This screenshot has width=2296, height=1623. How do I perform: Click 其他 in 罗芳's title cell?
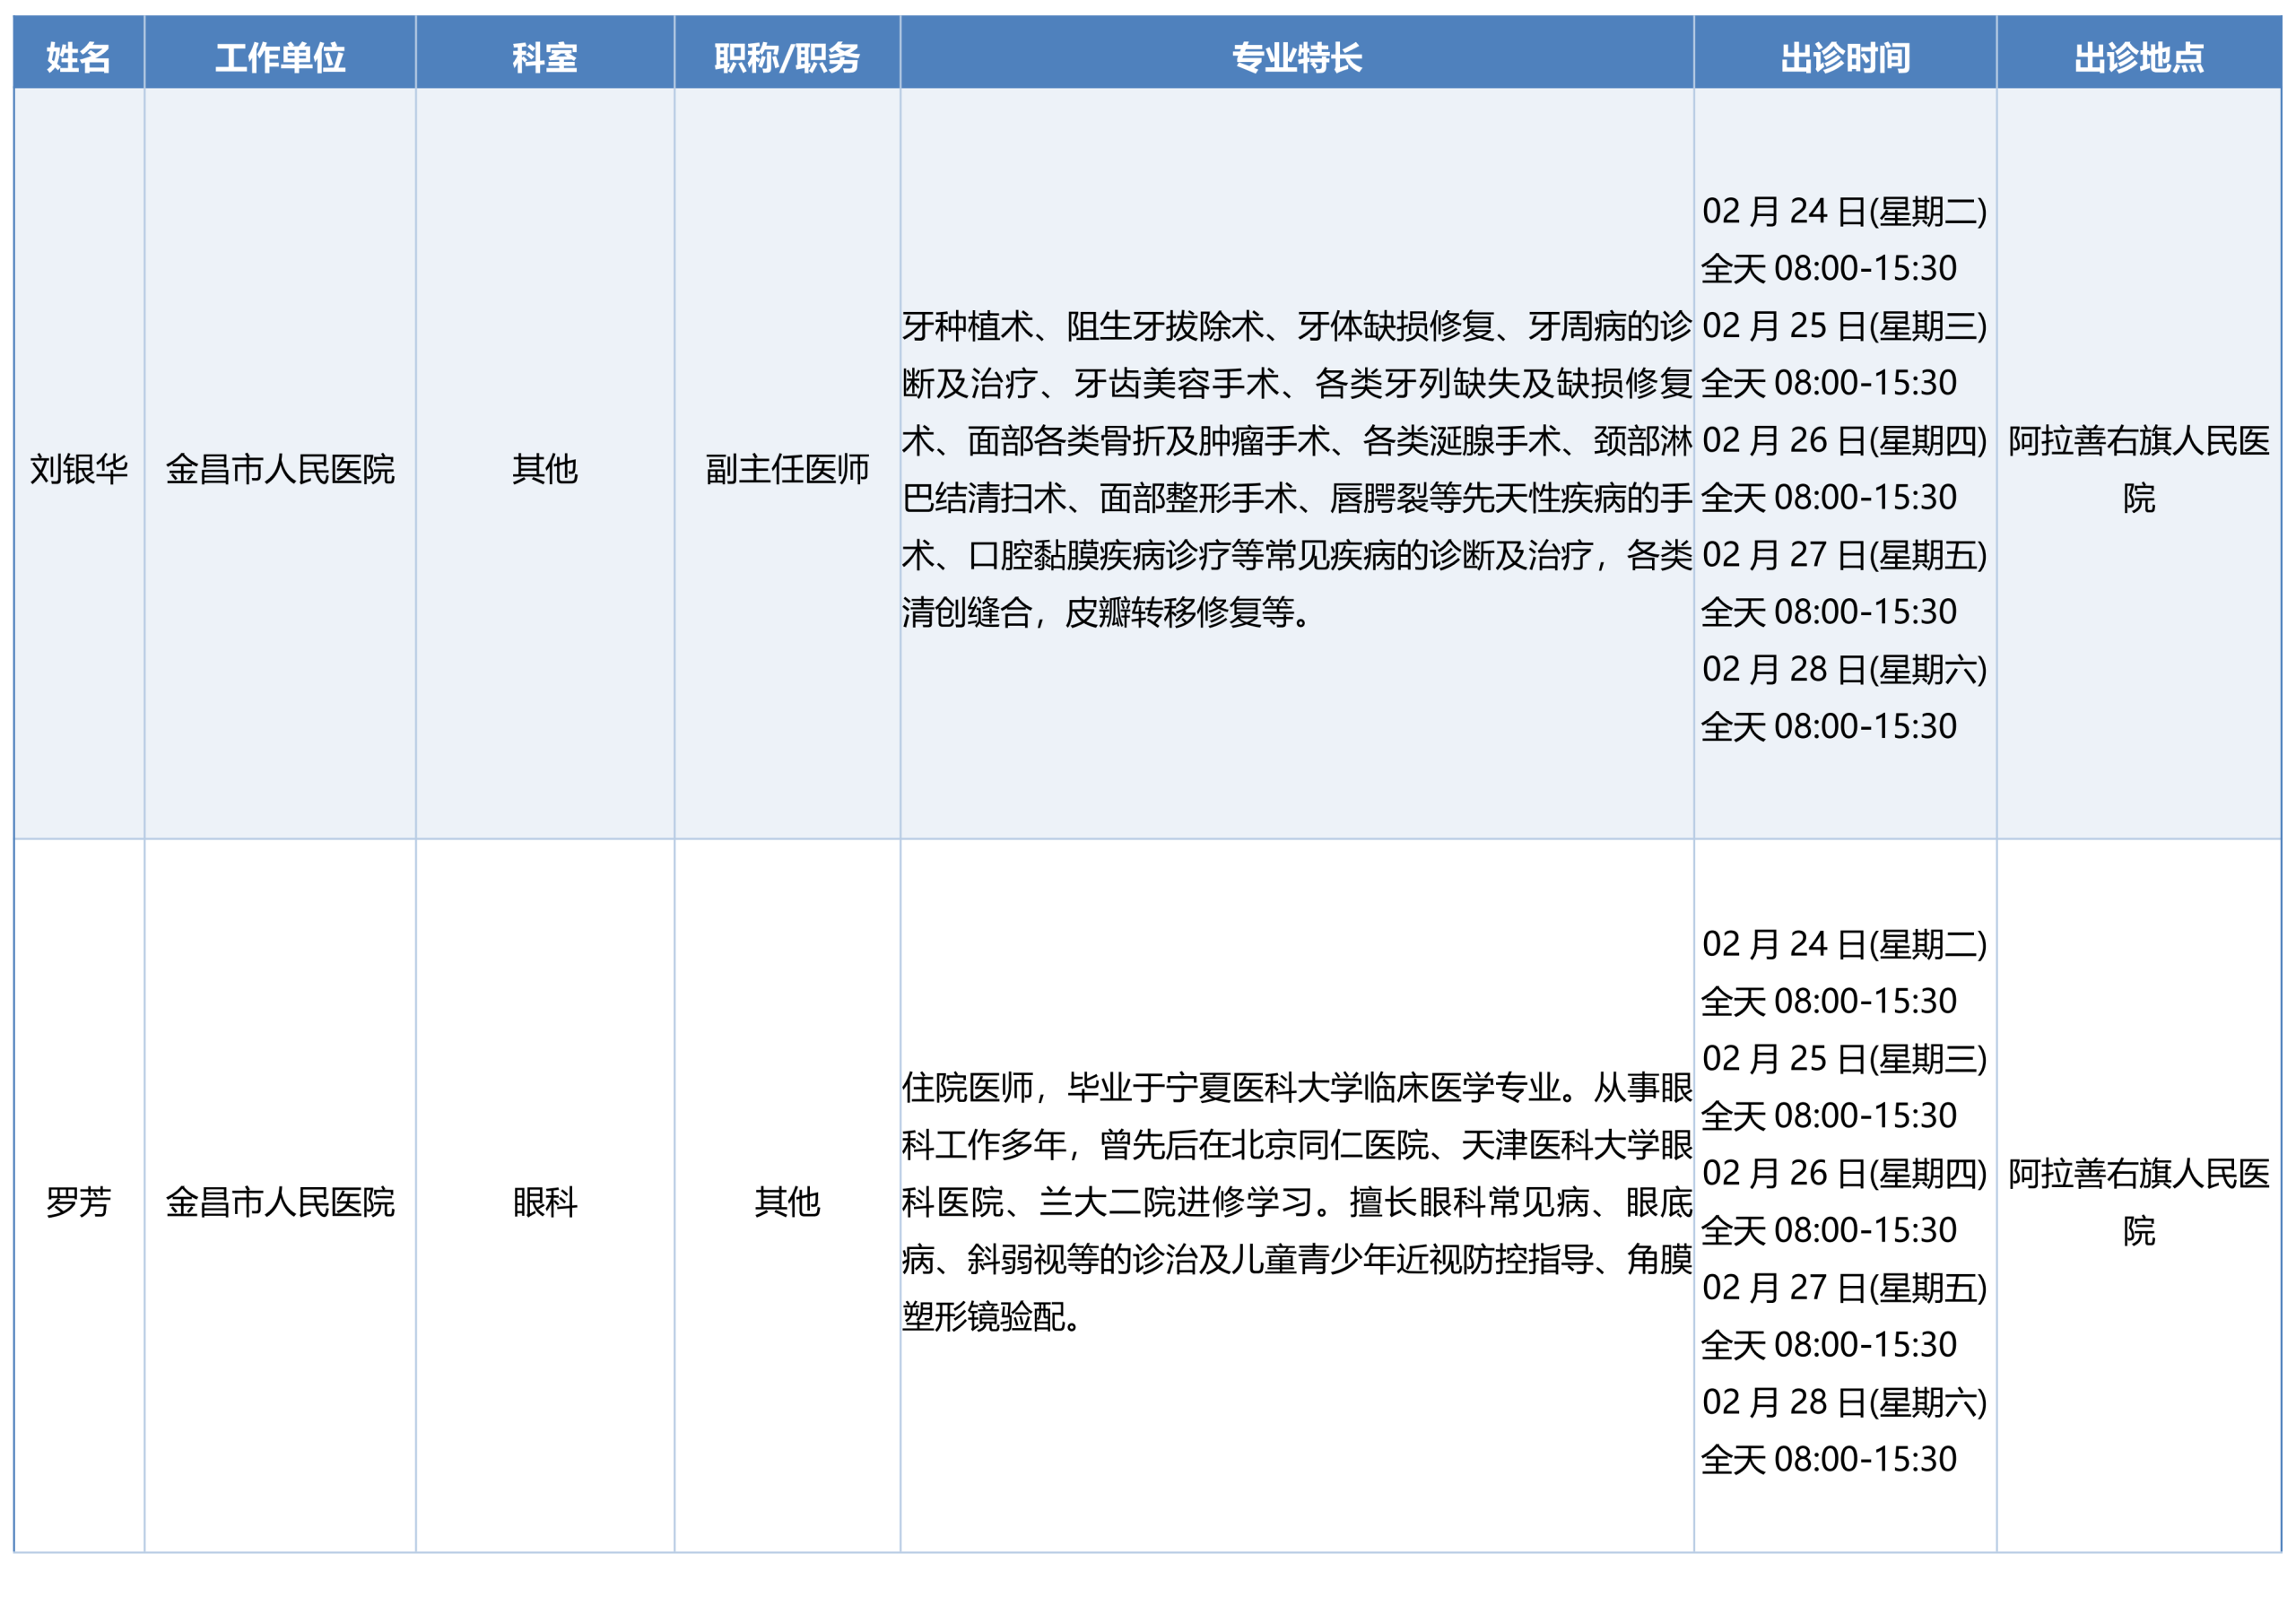(787, 1202)
